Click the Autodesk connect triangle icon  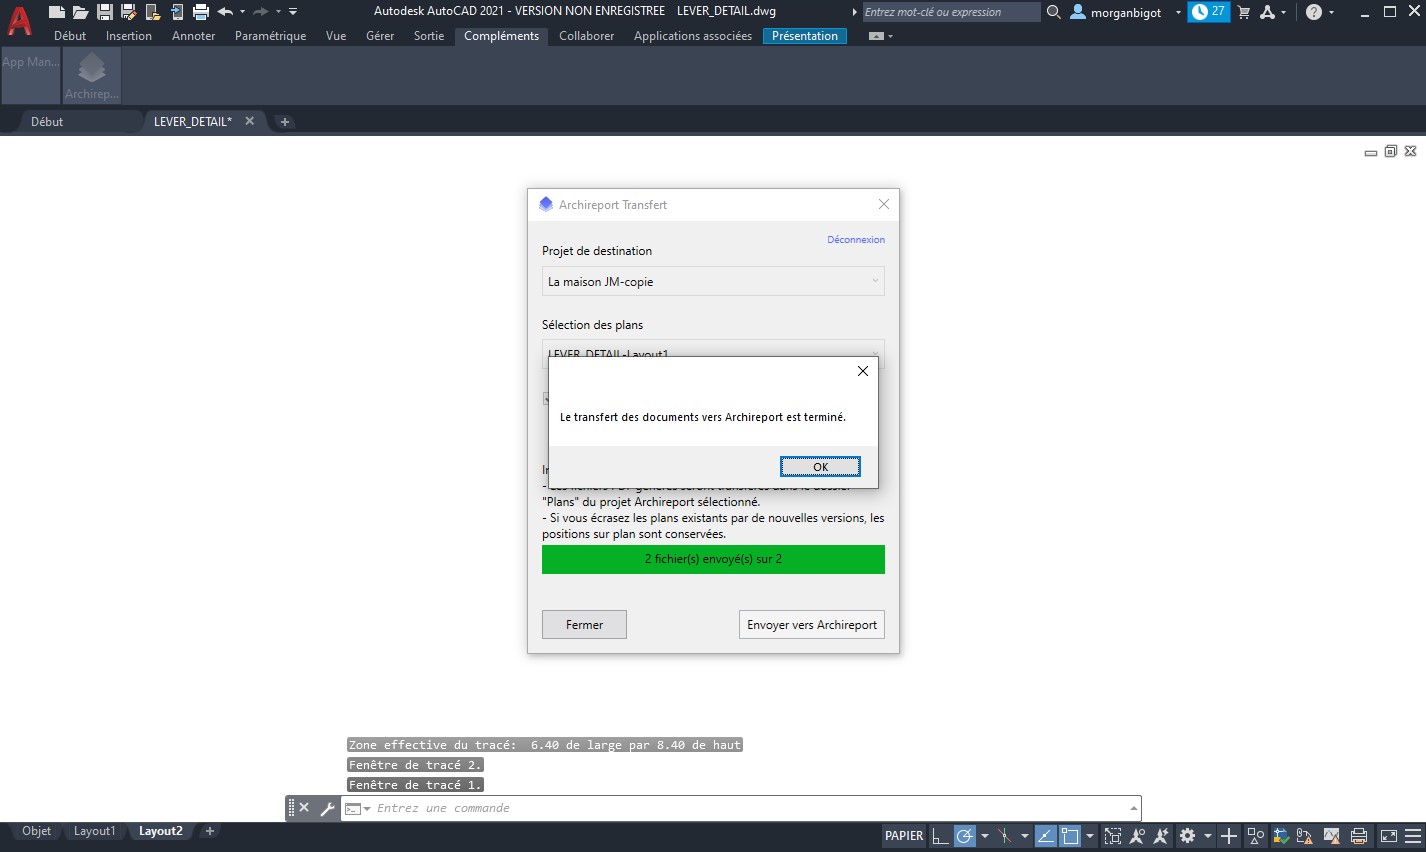coord(1268,12)
